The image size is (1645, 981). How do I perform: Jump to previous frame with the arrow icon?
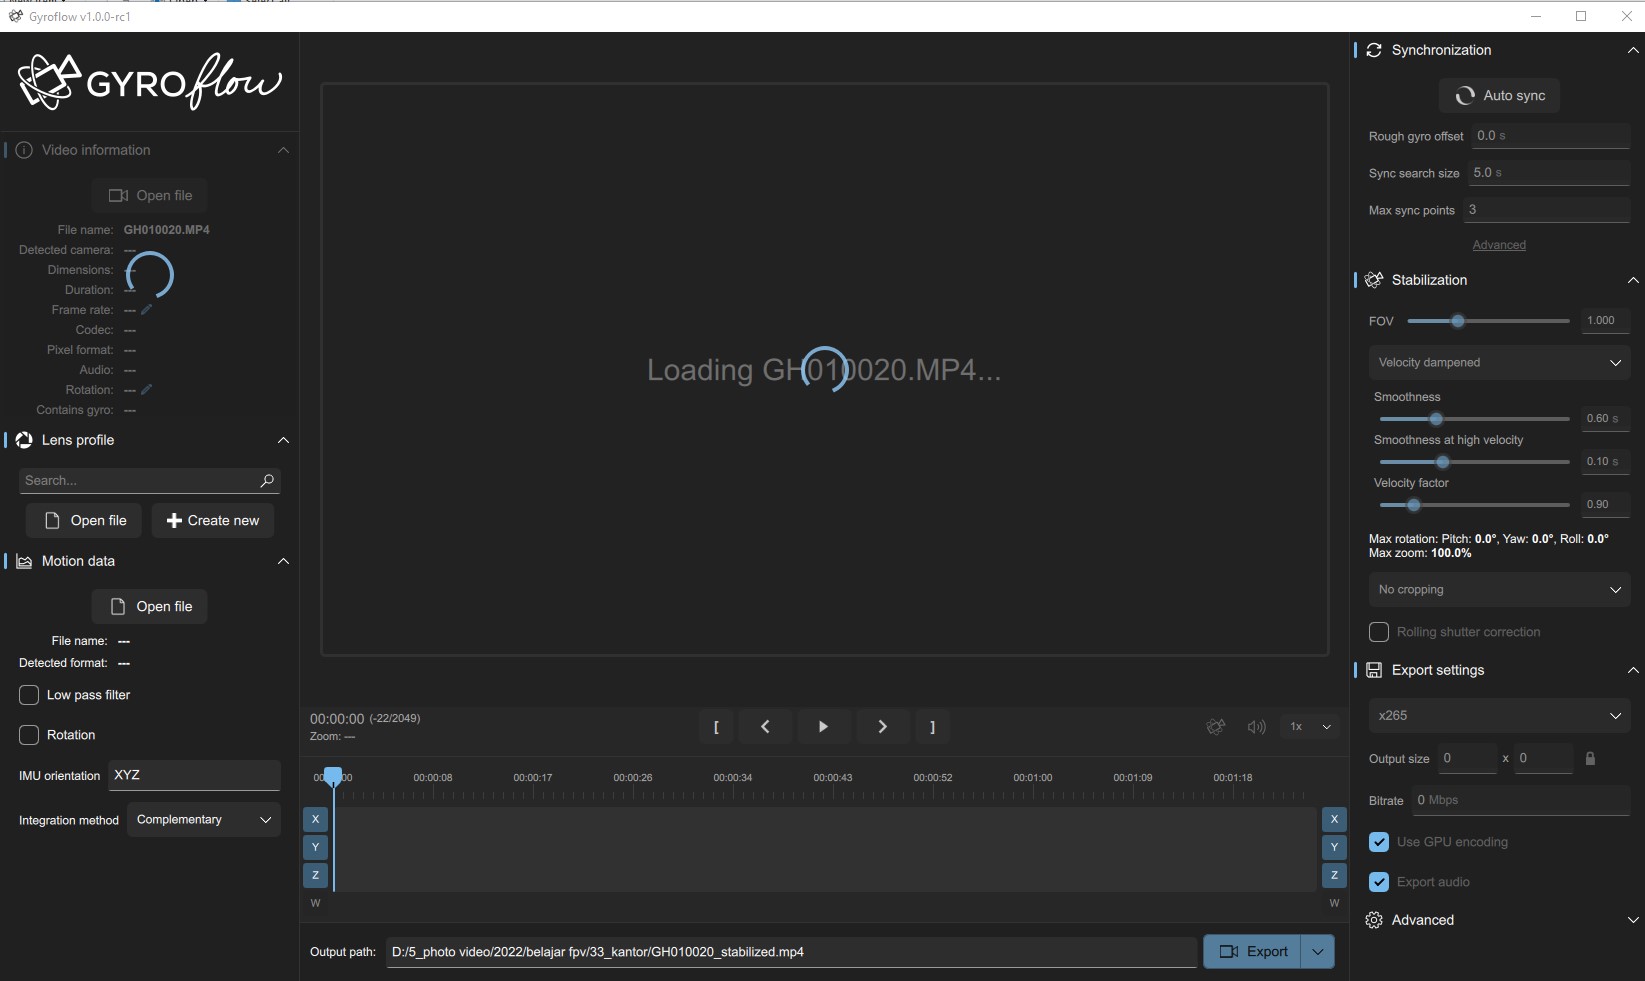click(x=765, y=727)
